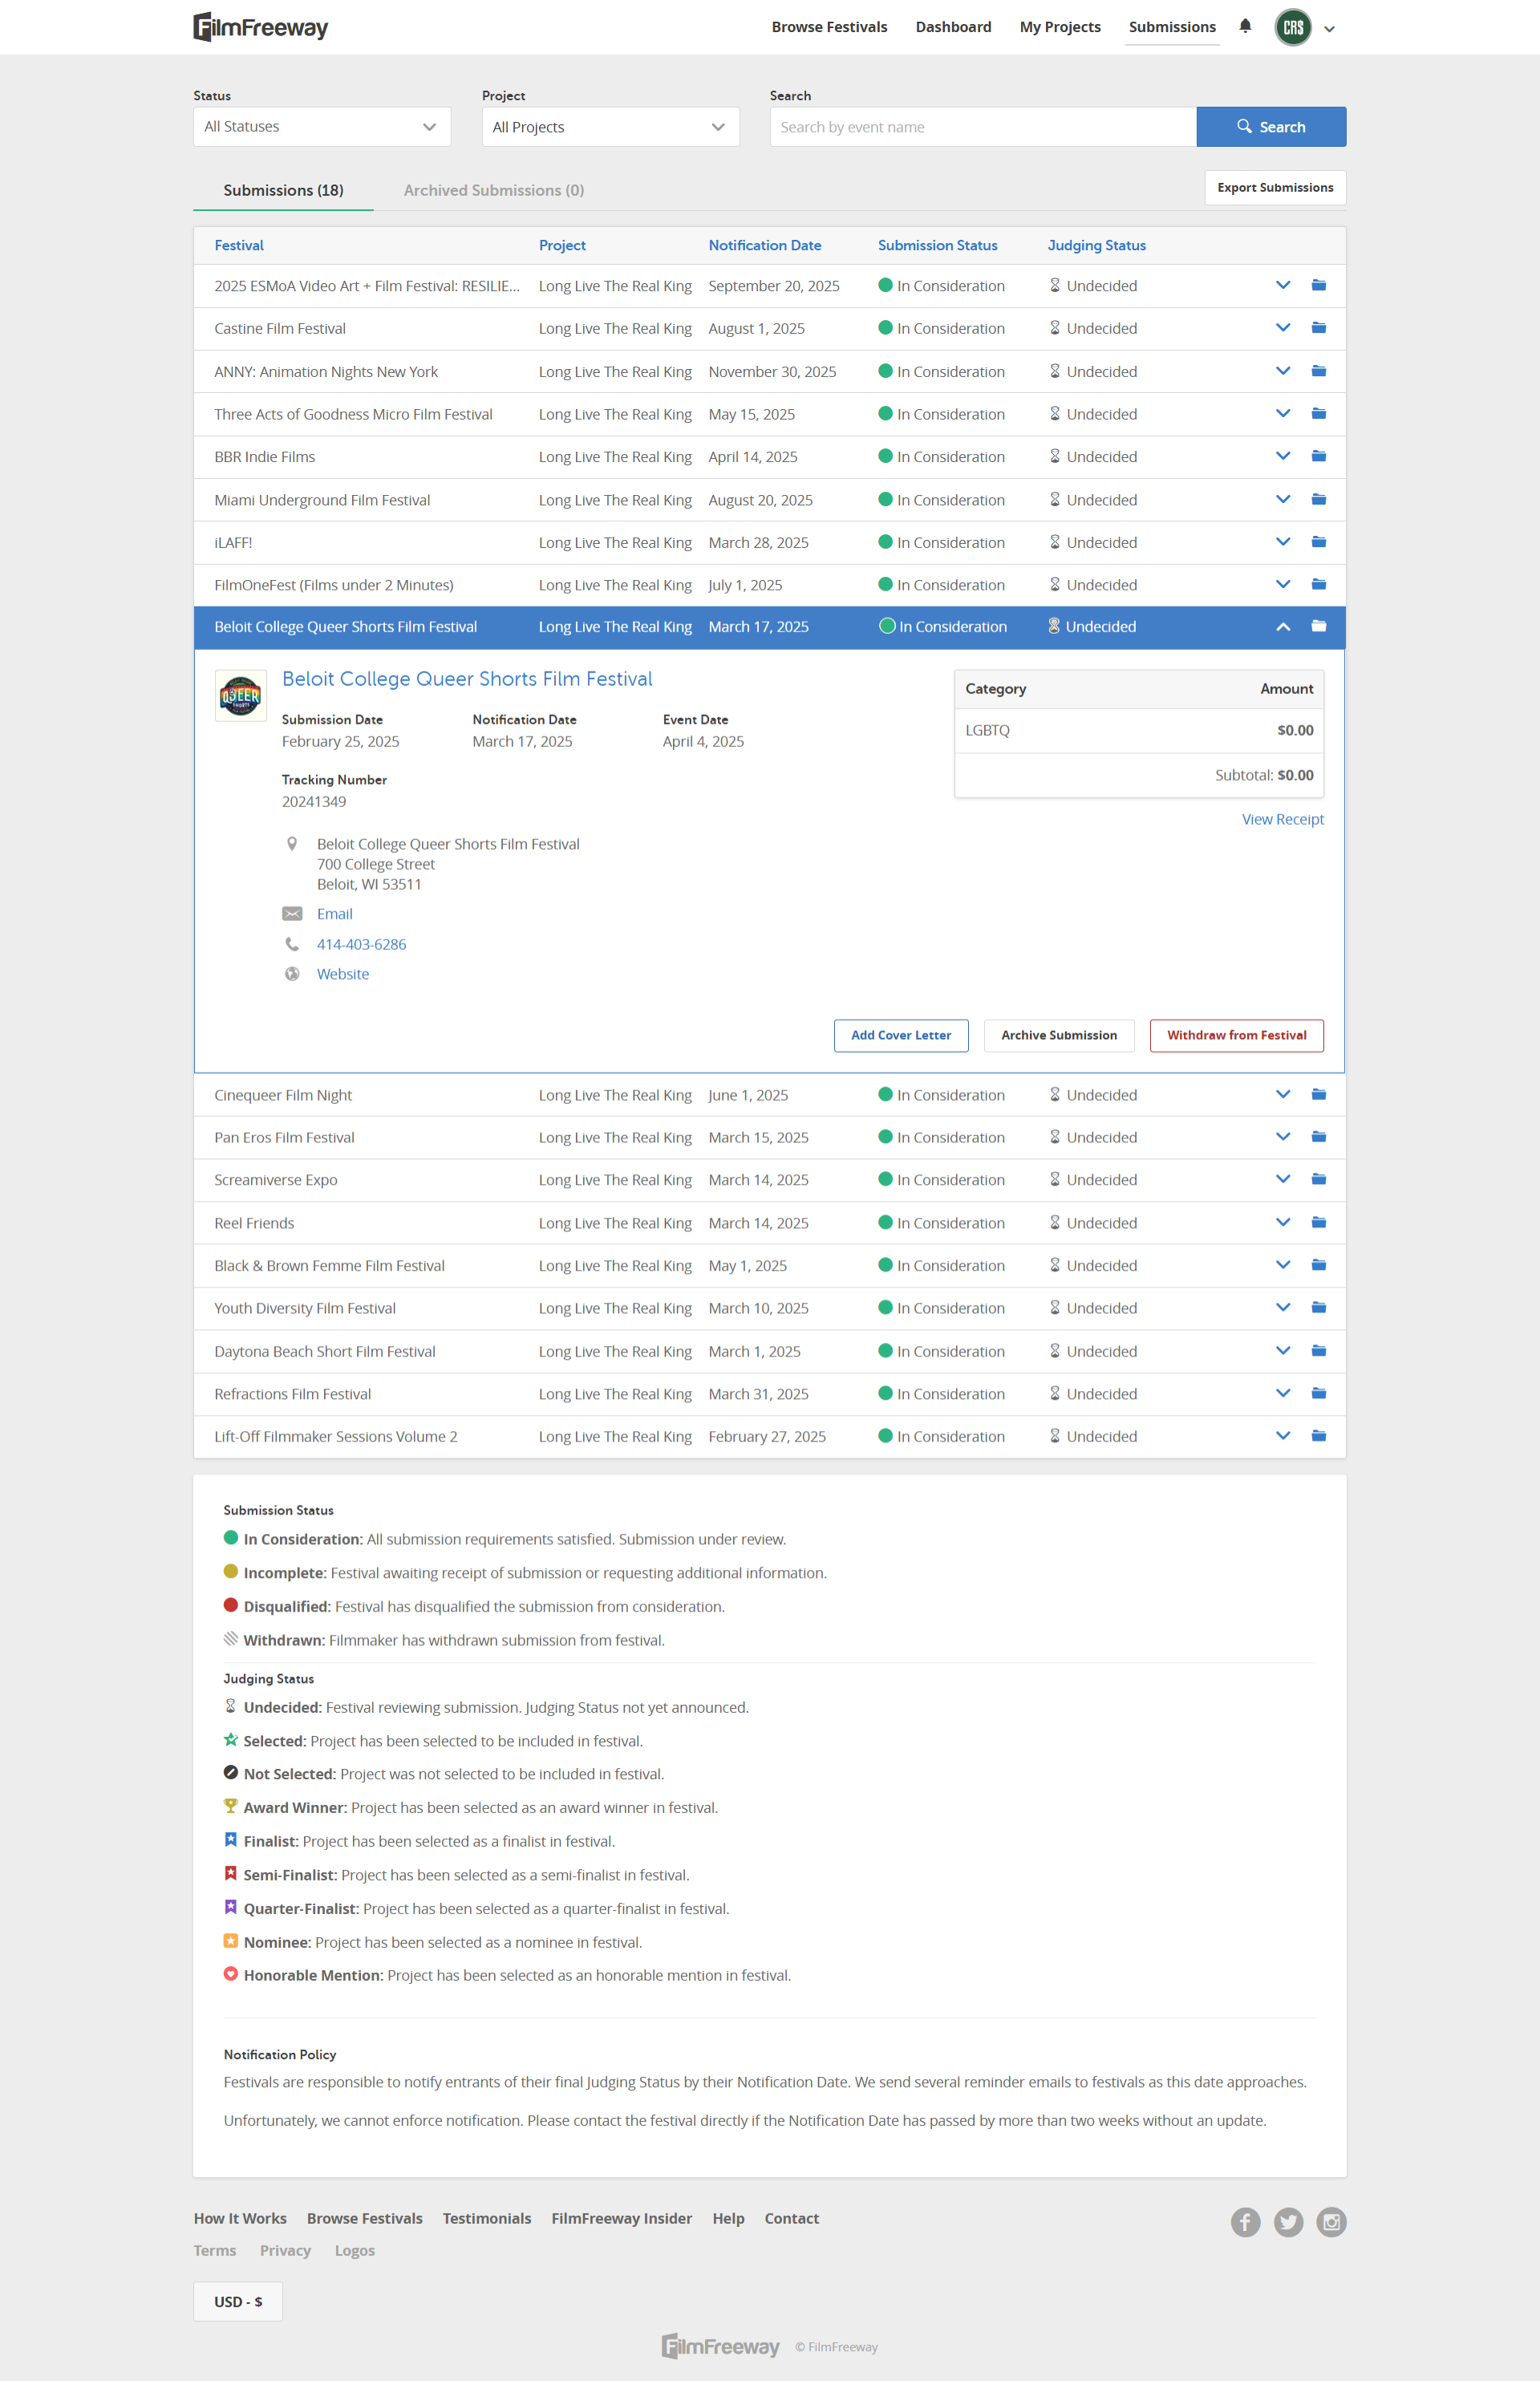
Task: Click the Facebook icon in footer
Action: 1245,2221
